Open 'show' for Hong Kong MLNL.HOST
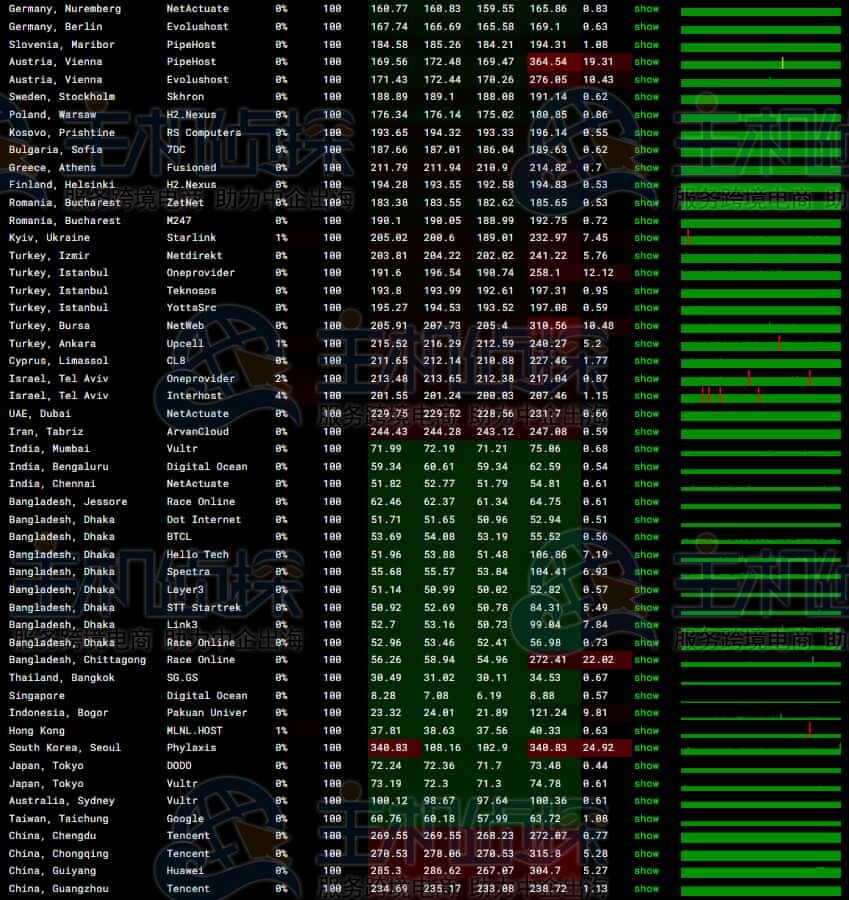849x900 pixels. click(x=646, y=731)
